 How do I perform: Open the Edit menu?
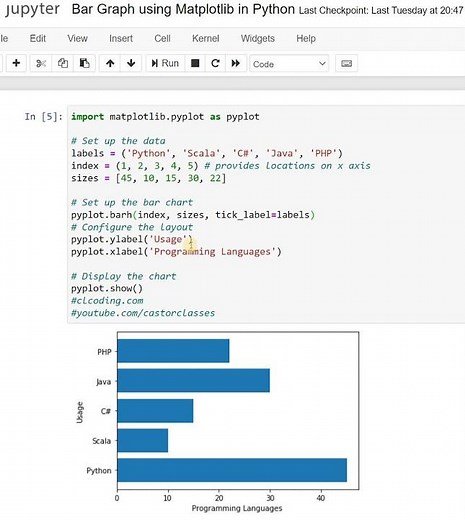pyautogui.click(x=38, y=38)
